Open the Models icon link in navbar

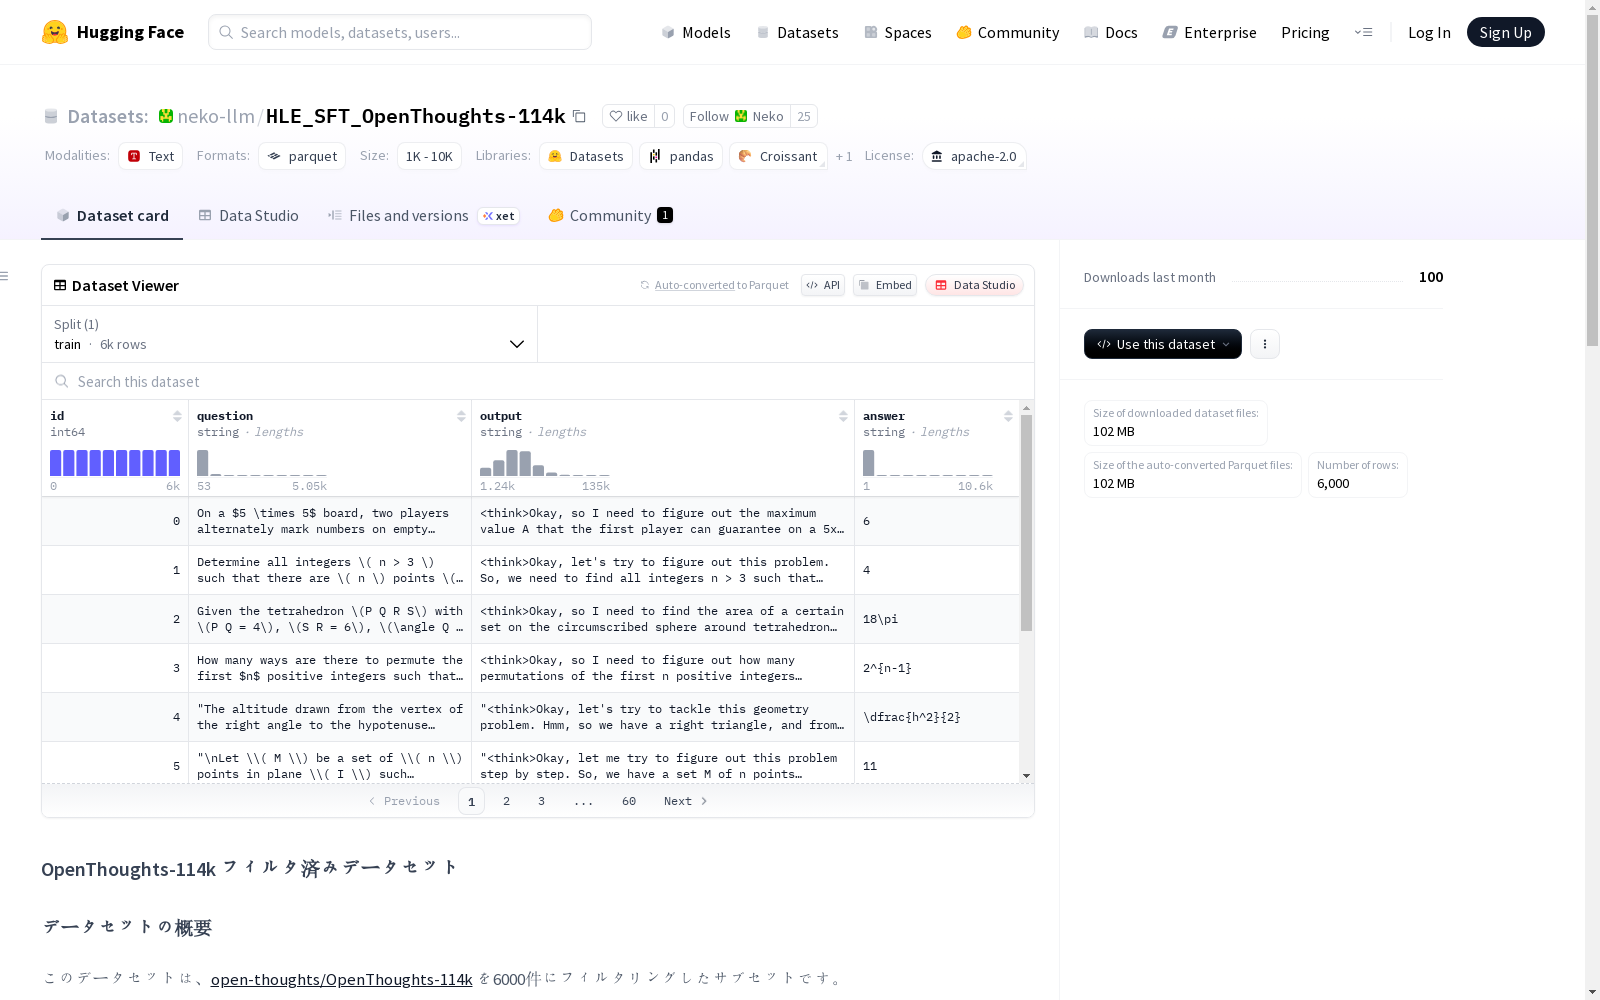668,32
